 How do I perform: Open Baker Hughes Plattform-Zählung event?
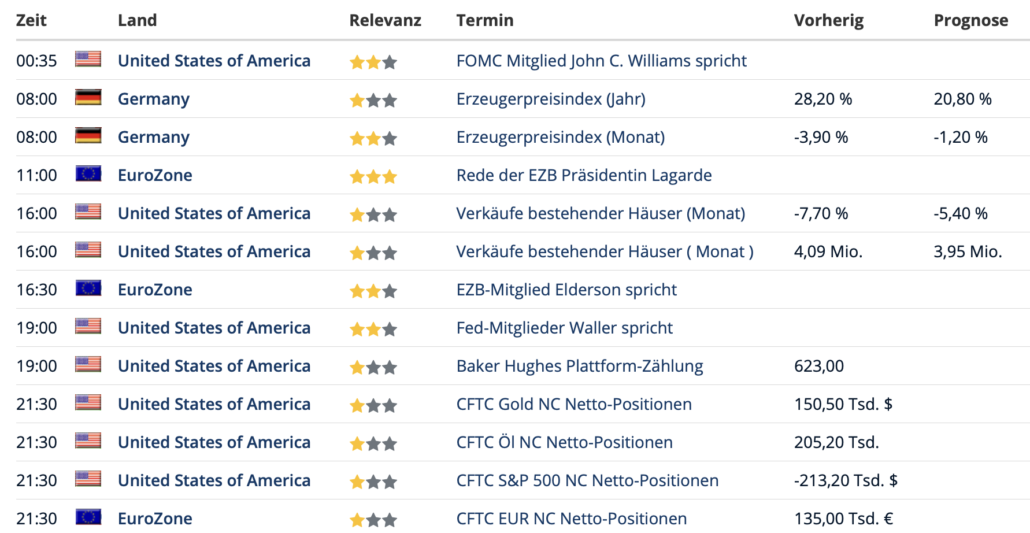(x=579, y=366)
